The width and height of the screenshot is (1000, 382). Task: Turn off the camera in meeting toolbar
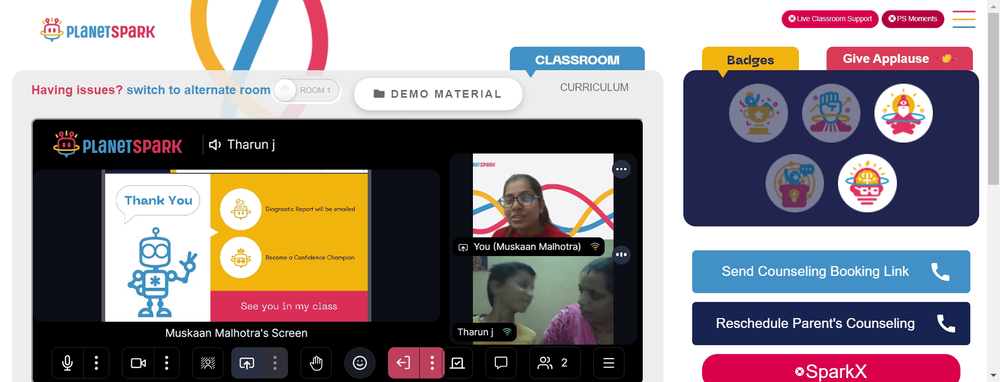(x=138, y=363)
